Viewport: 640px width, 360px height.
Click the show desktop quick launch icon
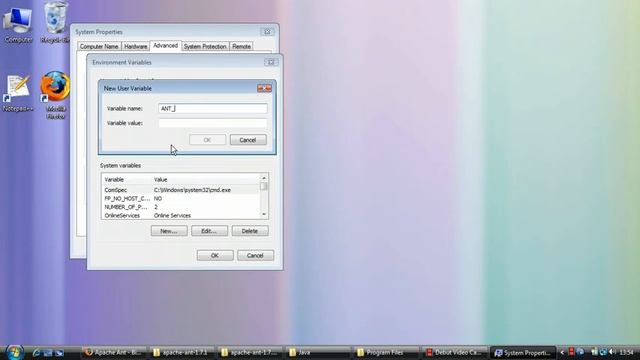click(48, 353)
